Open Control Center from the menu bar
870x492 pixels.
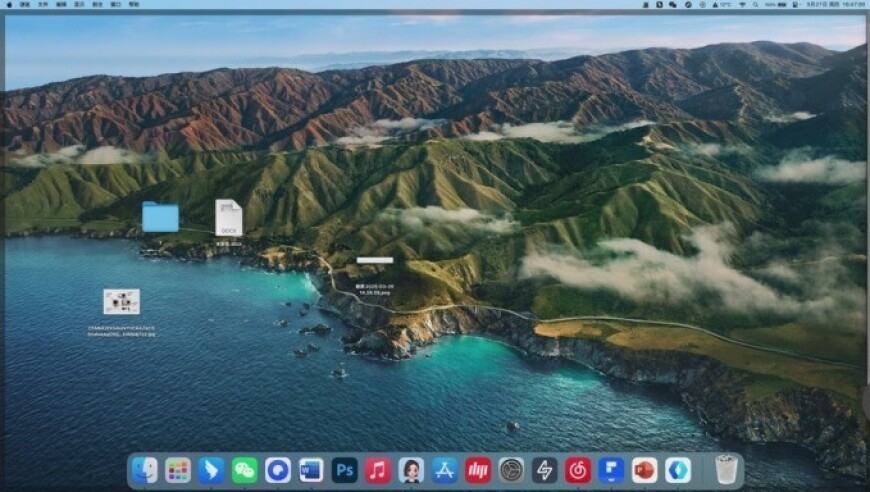pos(796,4)
